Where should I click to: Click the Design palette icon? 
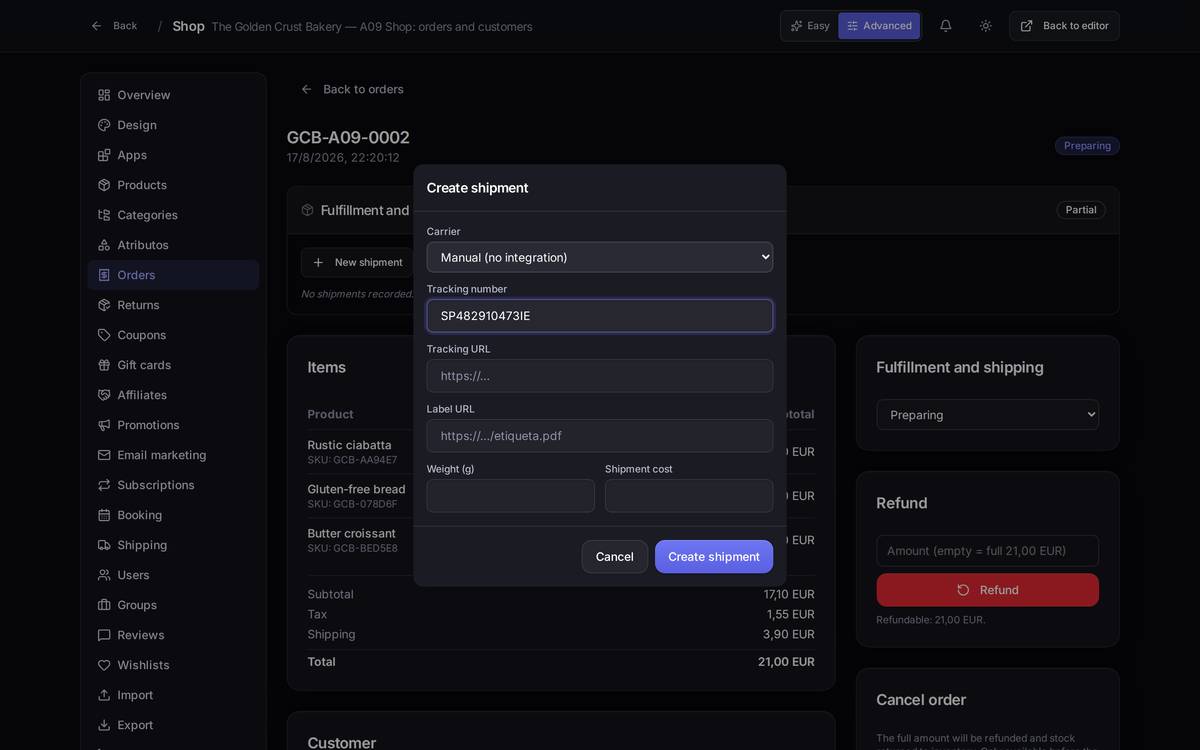pos(104,125)
